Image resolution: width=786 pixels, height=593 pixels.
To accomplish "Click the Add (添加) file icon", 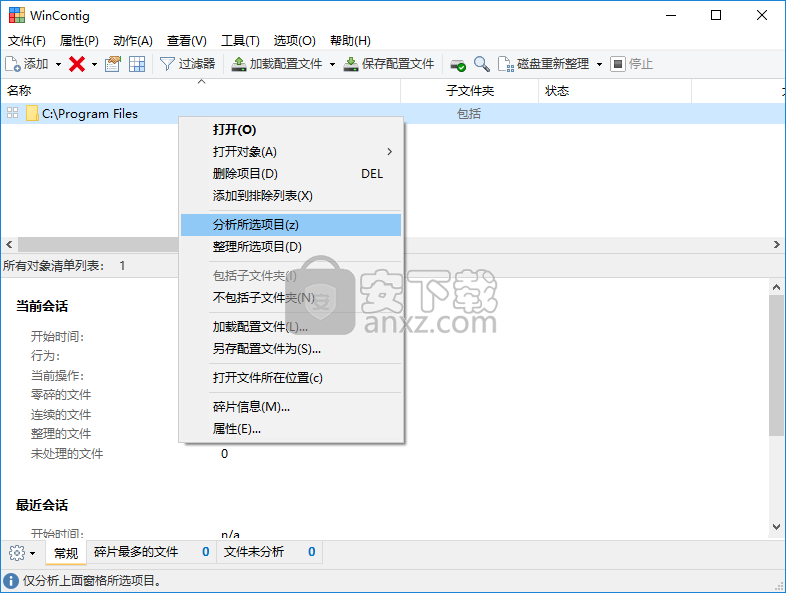I will pos(13,64).
